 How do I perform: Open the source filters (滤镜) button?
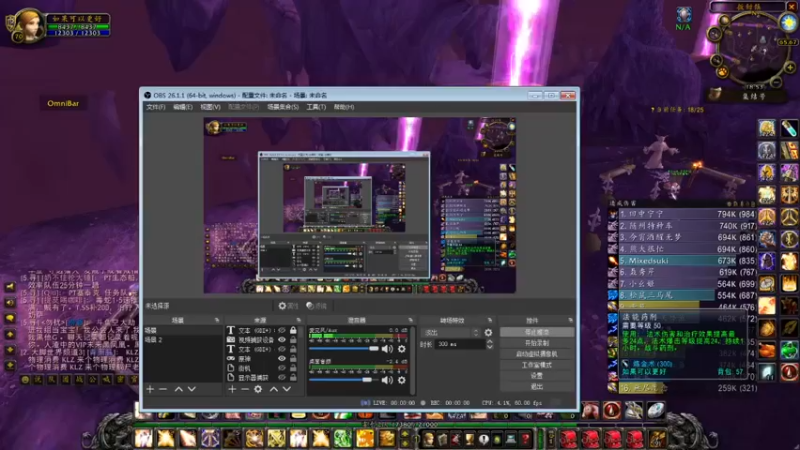[x=316, y=306]
